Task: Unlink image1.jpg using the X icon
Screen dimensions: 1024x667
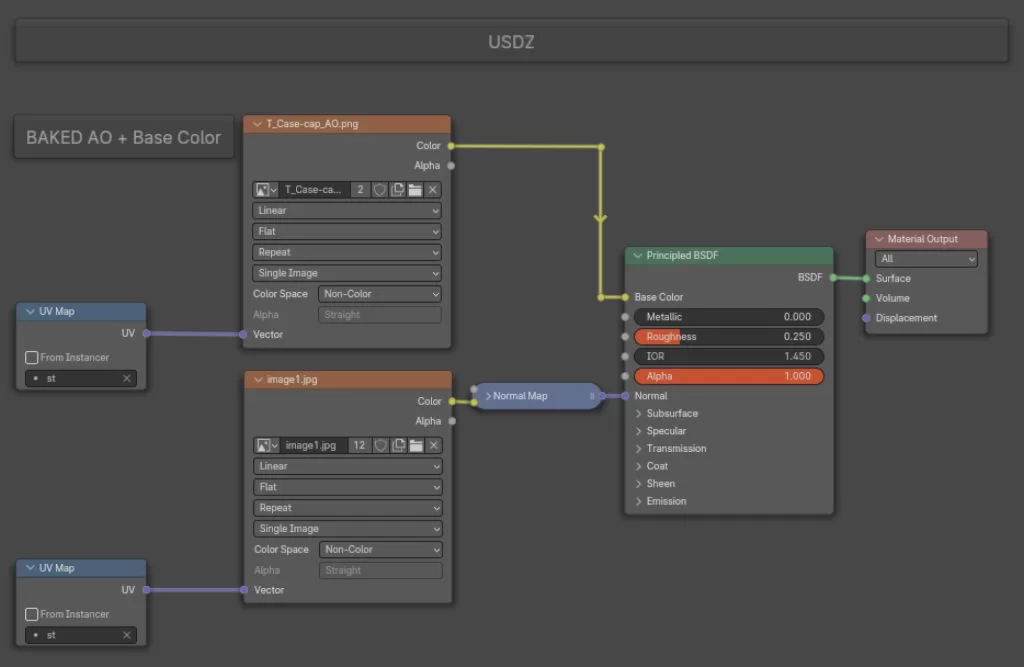Action: tap(434, 445)
